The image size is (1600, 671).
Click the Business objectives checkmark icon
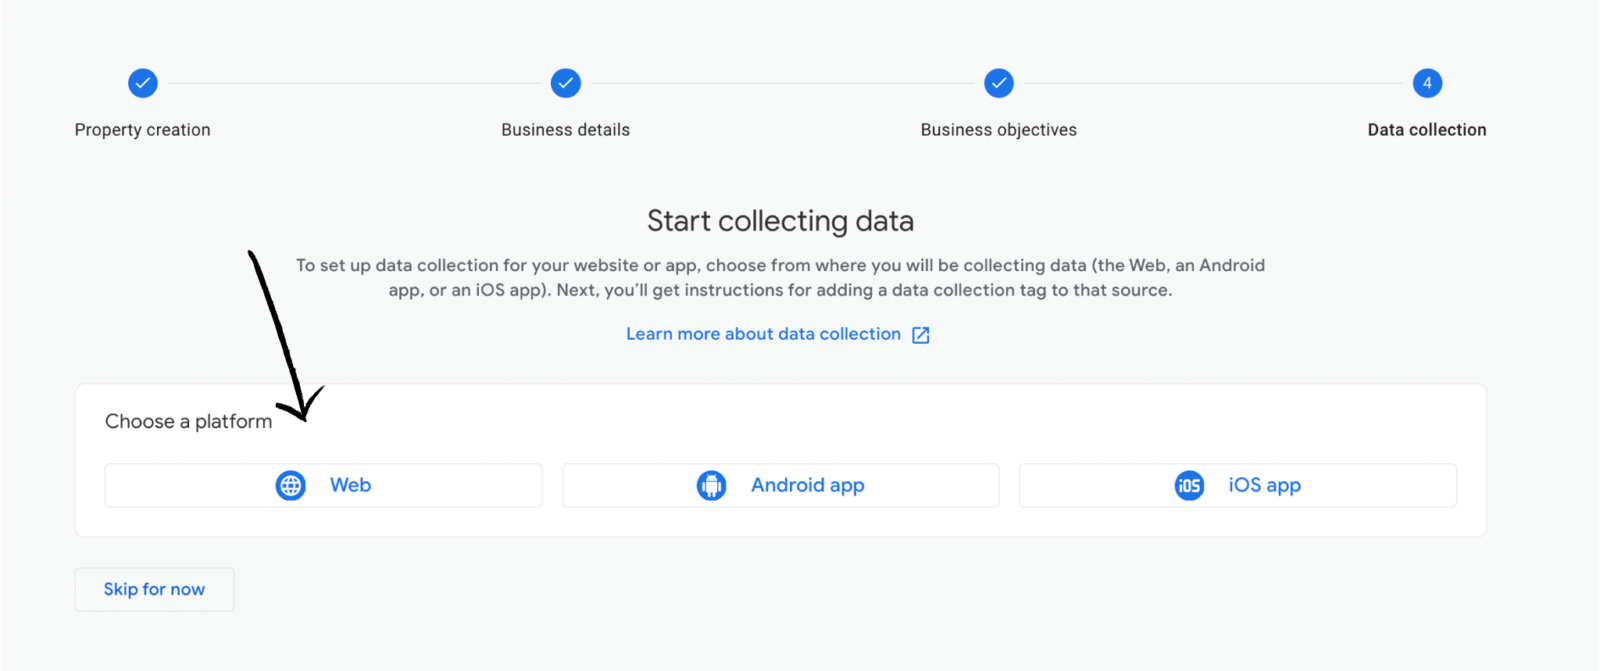(998, 83)
